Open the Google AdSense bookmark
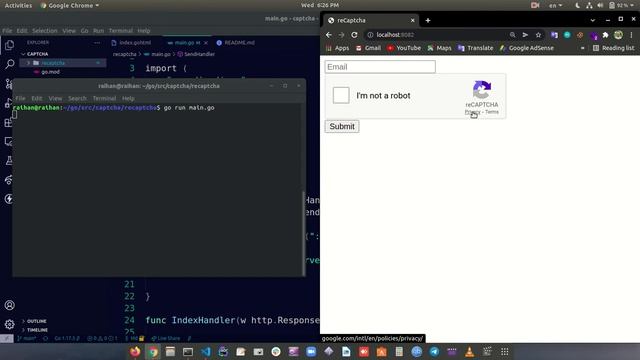Image resolution: width=640 pixels, height=360 pixels. 527,48
